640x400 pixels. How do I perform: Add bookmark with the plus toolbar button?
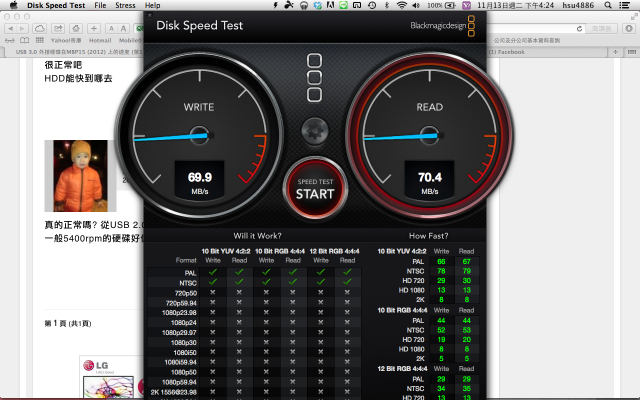point(94,29)
